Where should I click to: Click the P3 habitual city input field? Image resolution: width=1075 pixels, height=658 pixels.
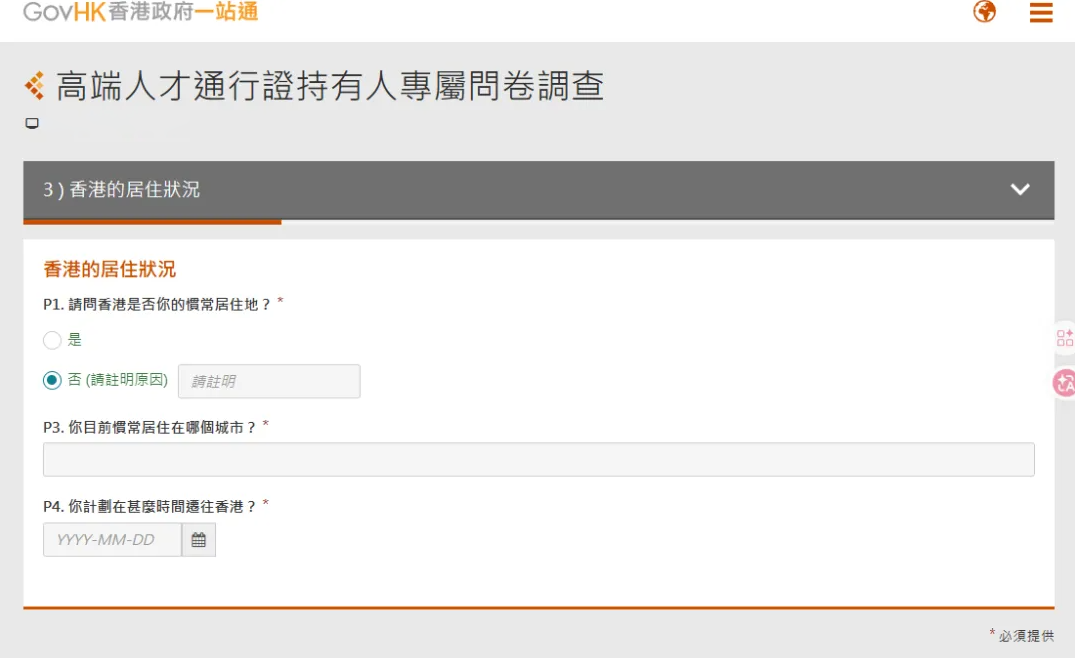538,460
